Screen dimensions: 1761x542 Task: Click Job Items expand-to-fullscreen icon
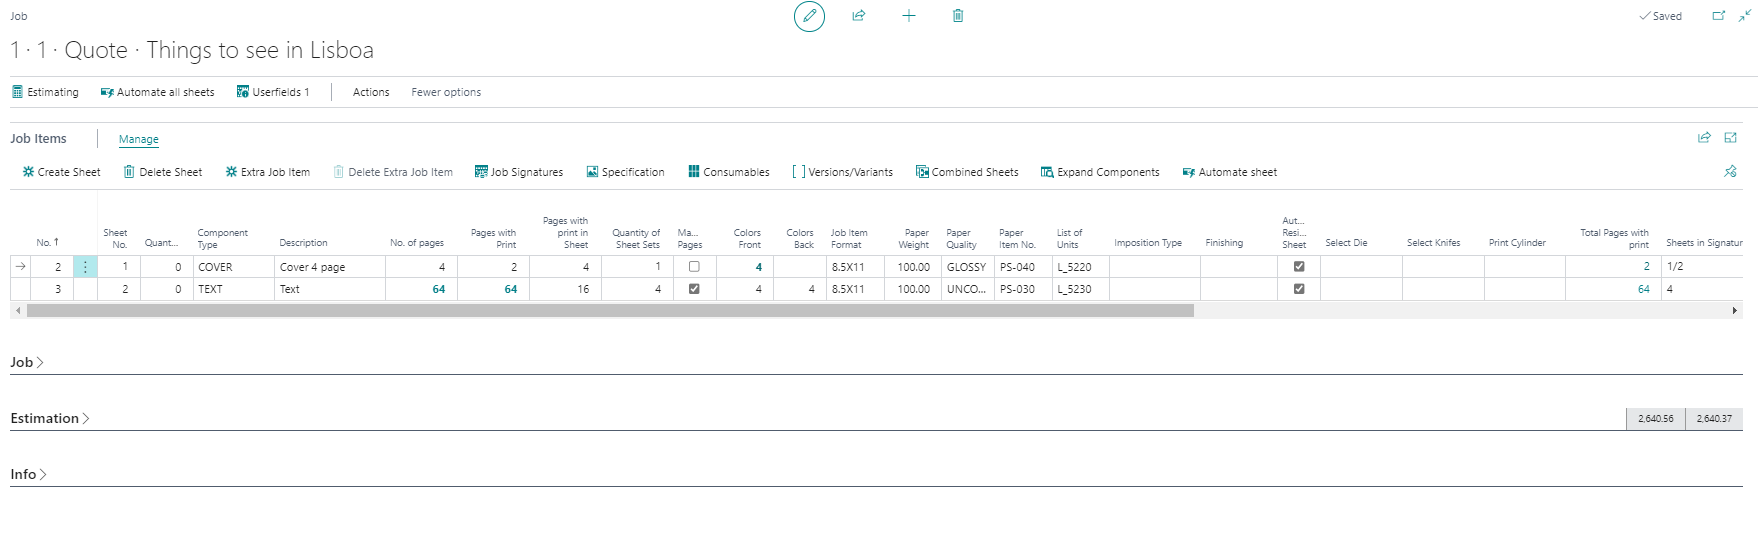tap(1731, 138)
